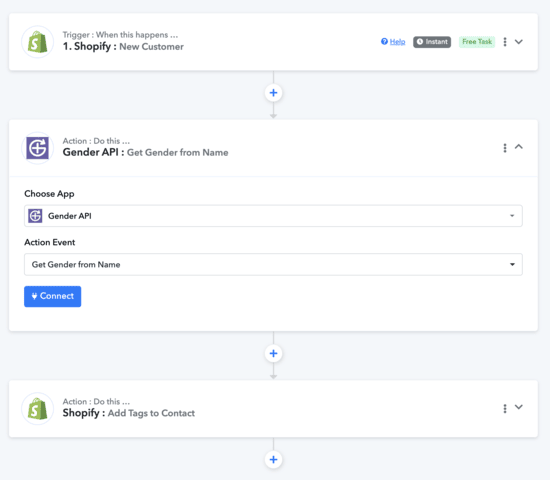This screenshot has height=480, width=550.
Task: Expand the Shopify New Customer trigger step
Action: point(519,42)
